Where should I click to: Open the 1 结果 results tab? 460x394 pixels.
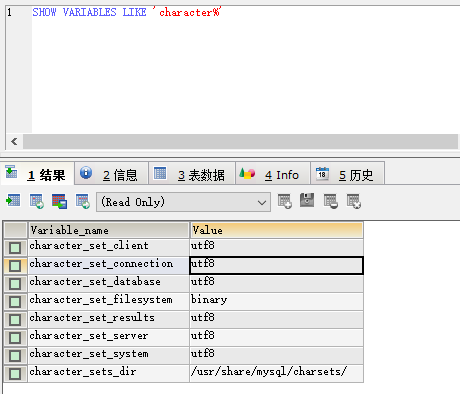coord(37,174)
